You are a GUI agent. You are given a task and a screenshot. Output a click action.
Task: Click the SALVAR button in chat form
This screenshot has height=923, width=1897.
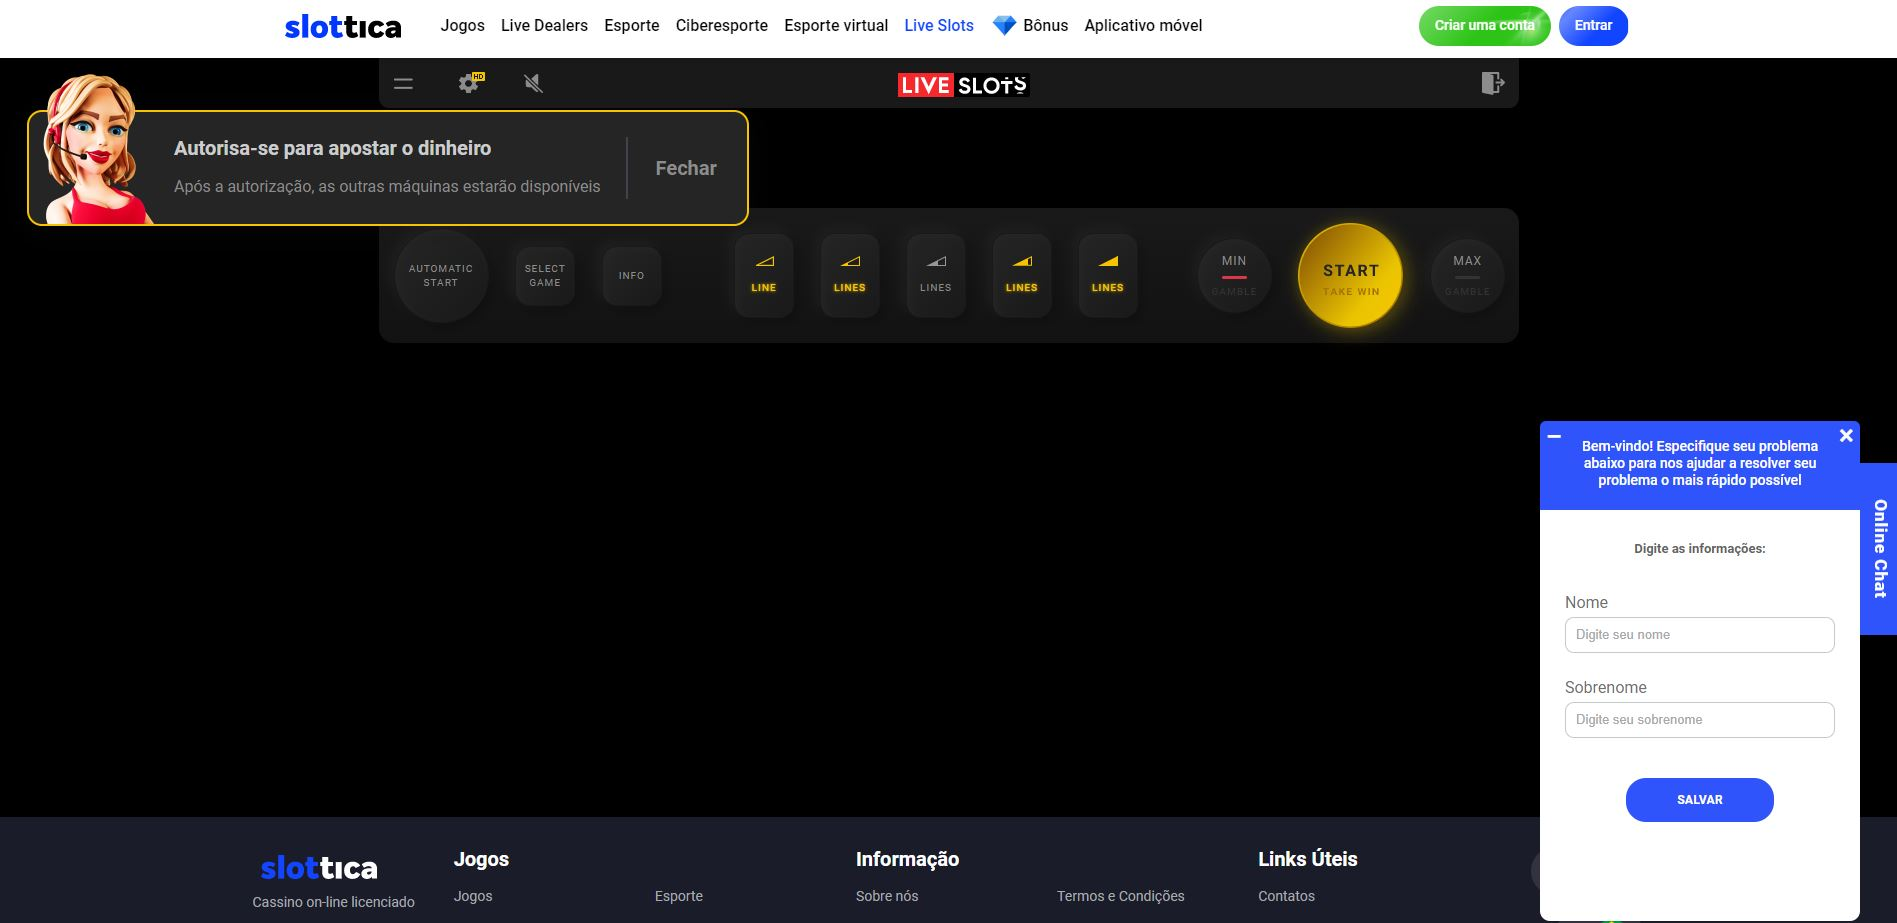pos(1699,800)
